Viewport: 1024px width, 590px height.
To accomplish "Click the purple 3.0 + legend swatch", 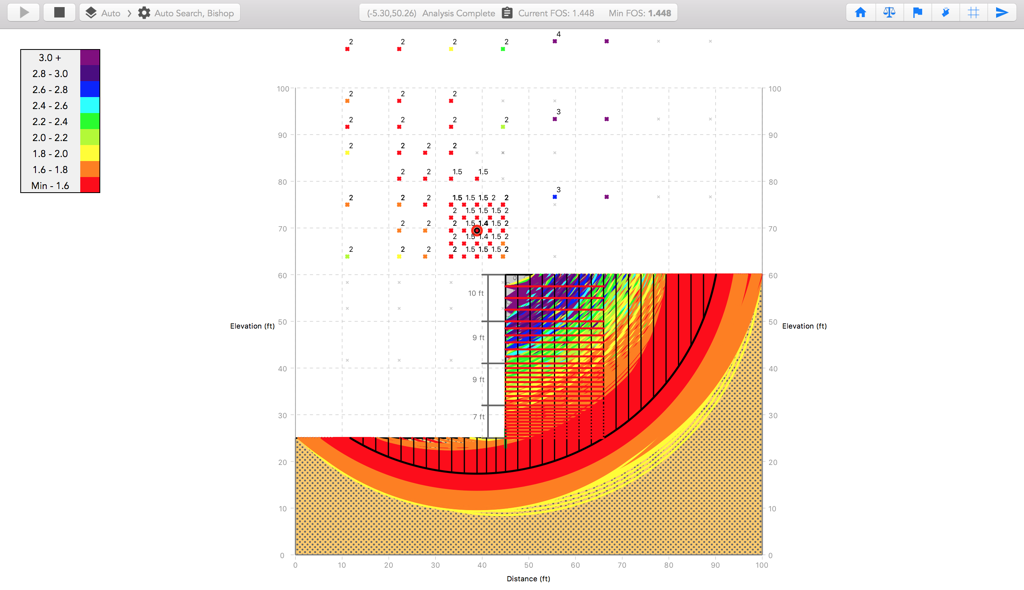I will coord(90,57).
